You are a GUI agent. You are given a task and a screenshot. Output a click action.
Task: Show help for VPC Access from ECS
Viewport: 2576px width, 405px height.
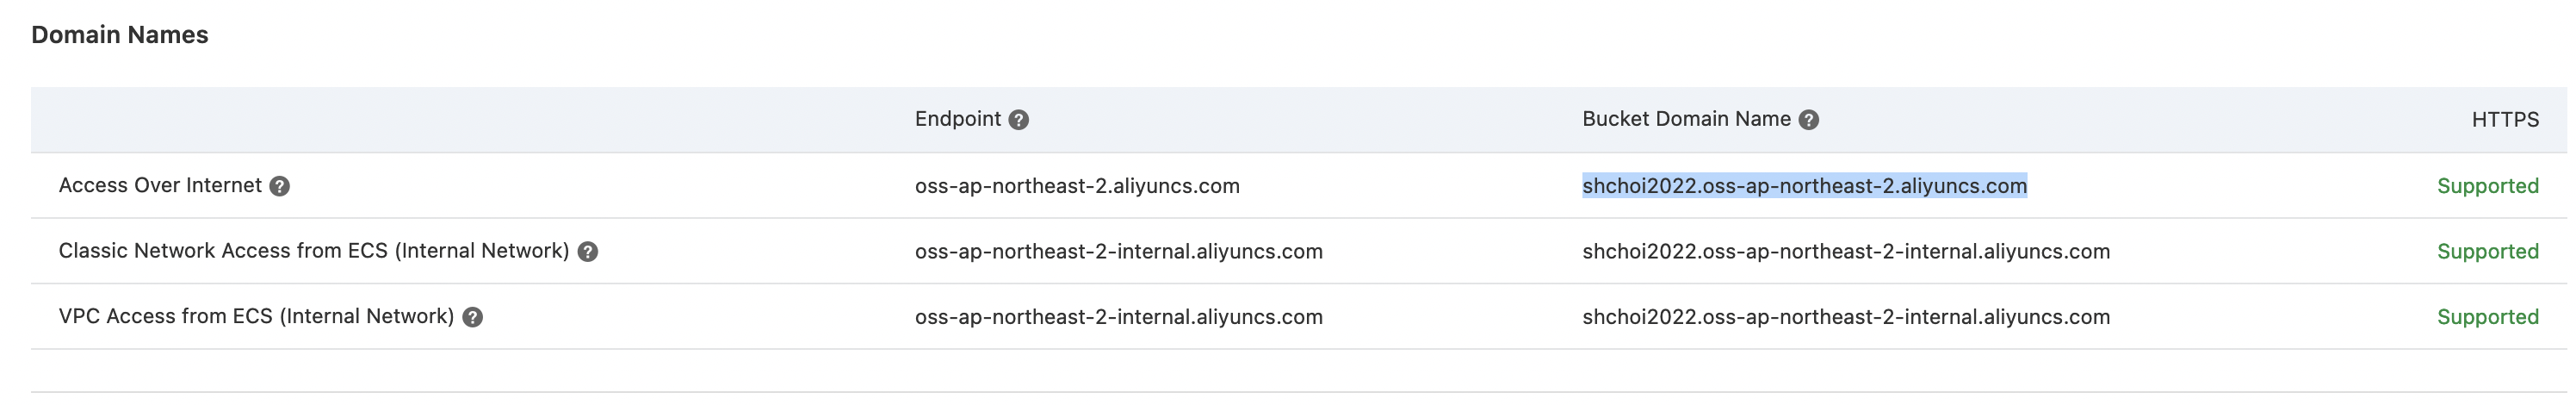click(473, 317)
